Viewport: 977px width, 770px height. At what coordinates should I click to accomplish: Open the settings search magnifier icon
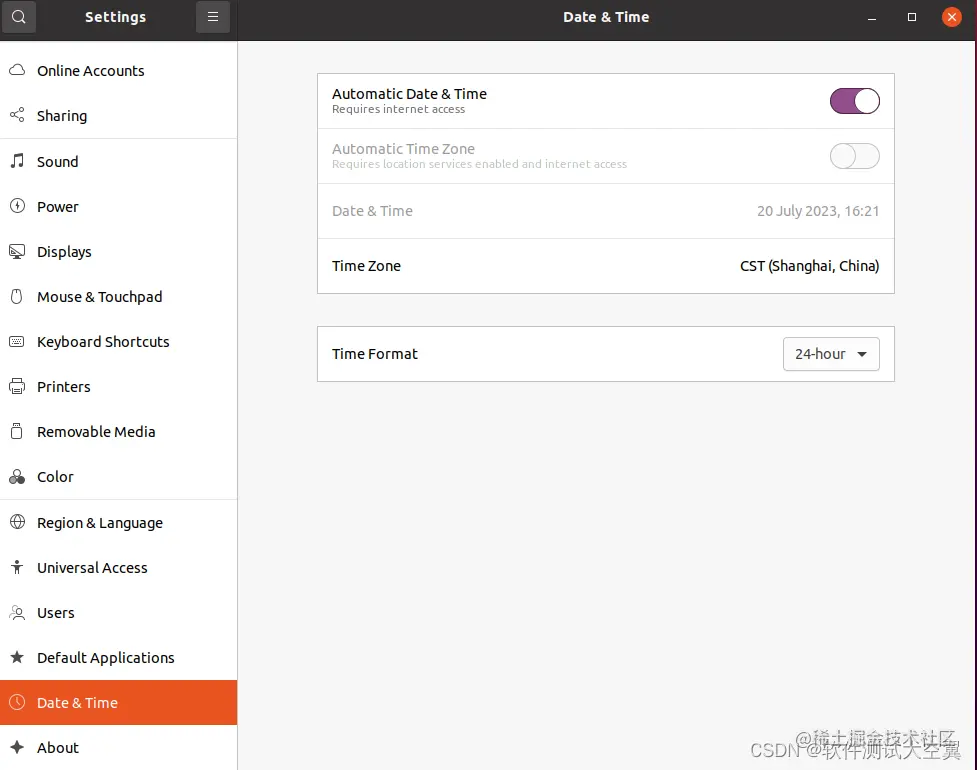click(x=19, y=17)
